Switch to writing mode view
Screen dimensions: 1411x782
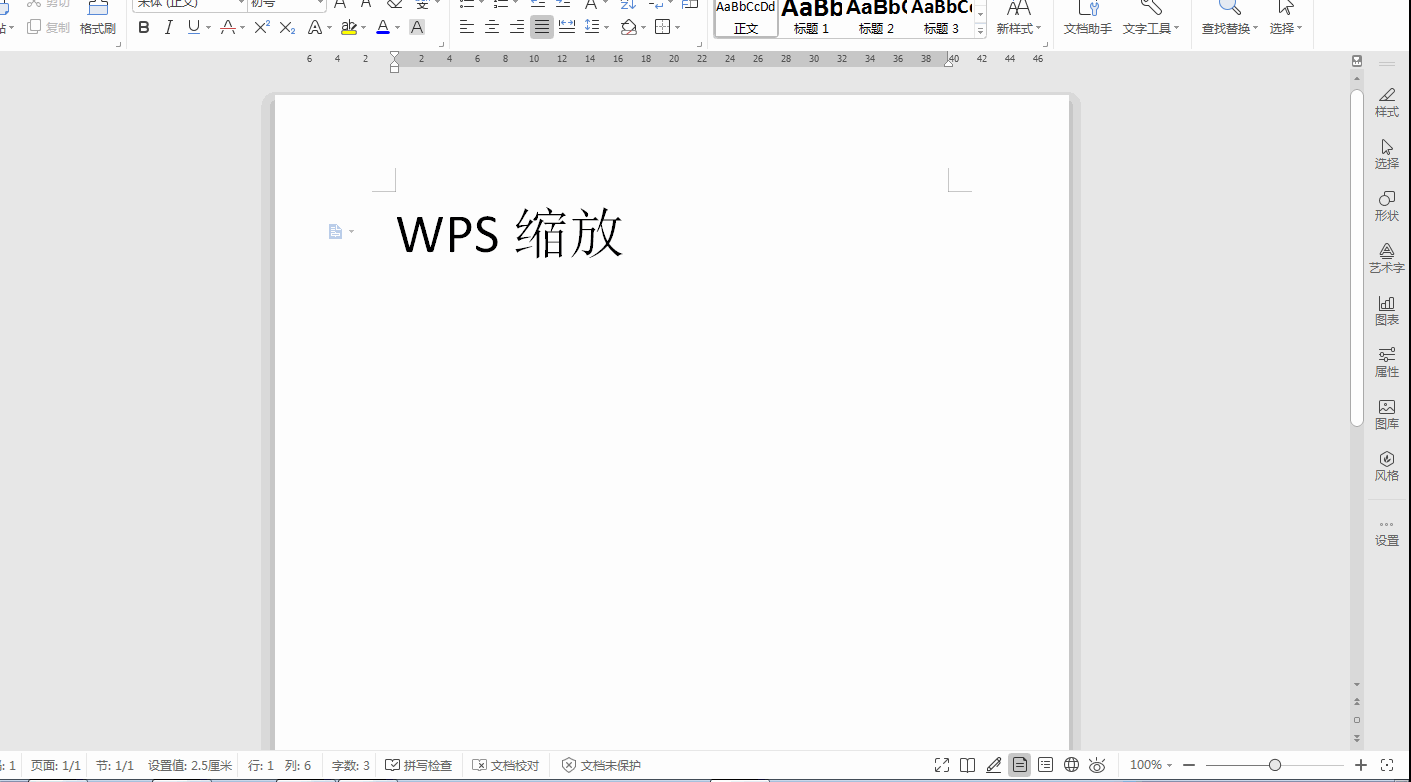(994, 765)
